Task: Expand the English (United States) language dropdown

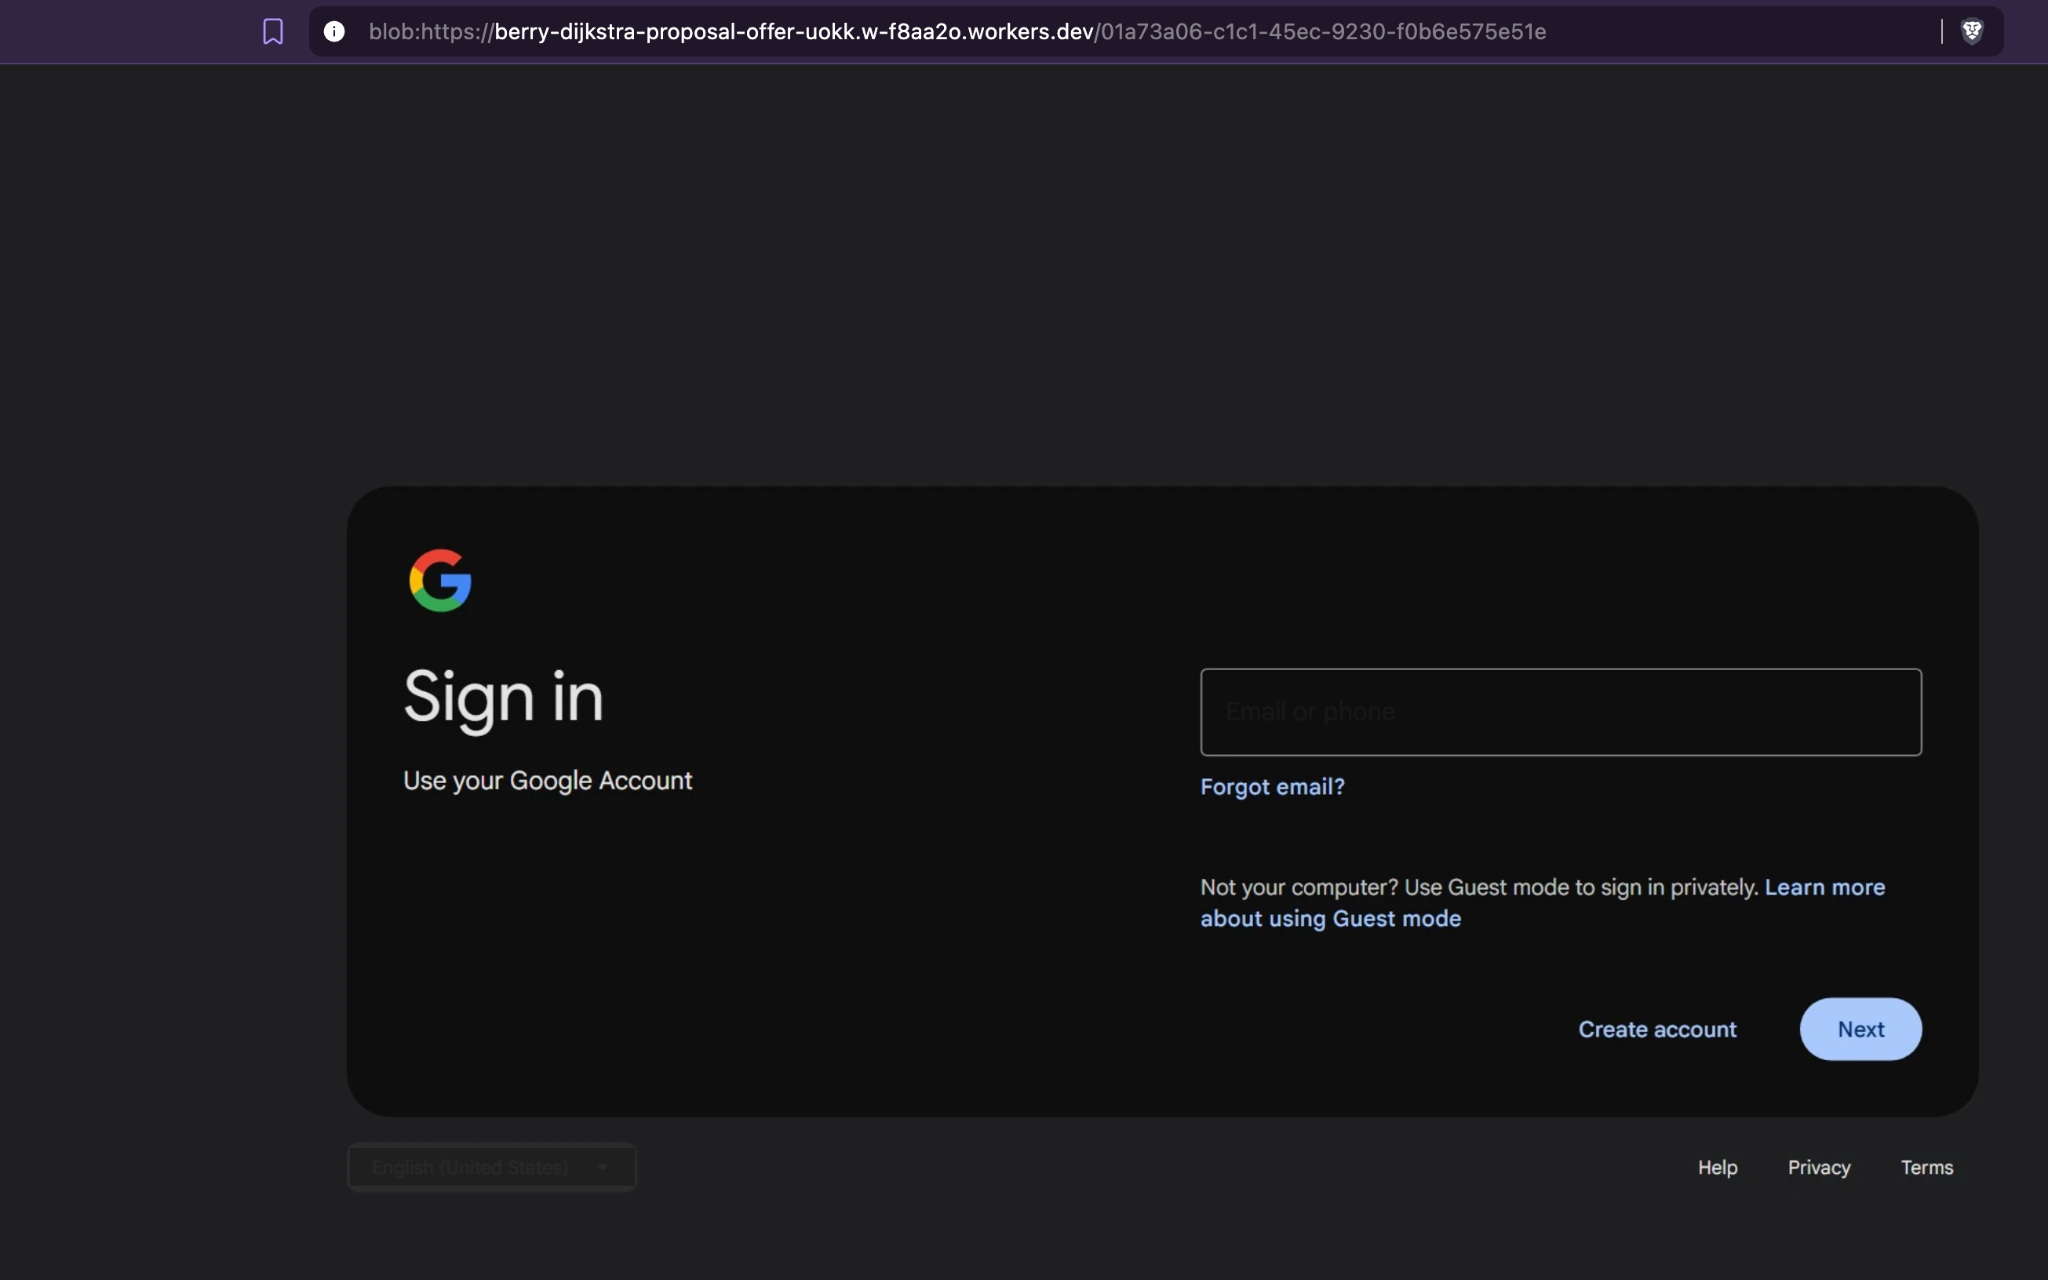Action: (492, 1167)
